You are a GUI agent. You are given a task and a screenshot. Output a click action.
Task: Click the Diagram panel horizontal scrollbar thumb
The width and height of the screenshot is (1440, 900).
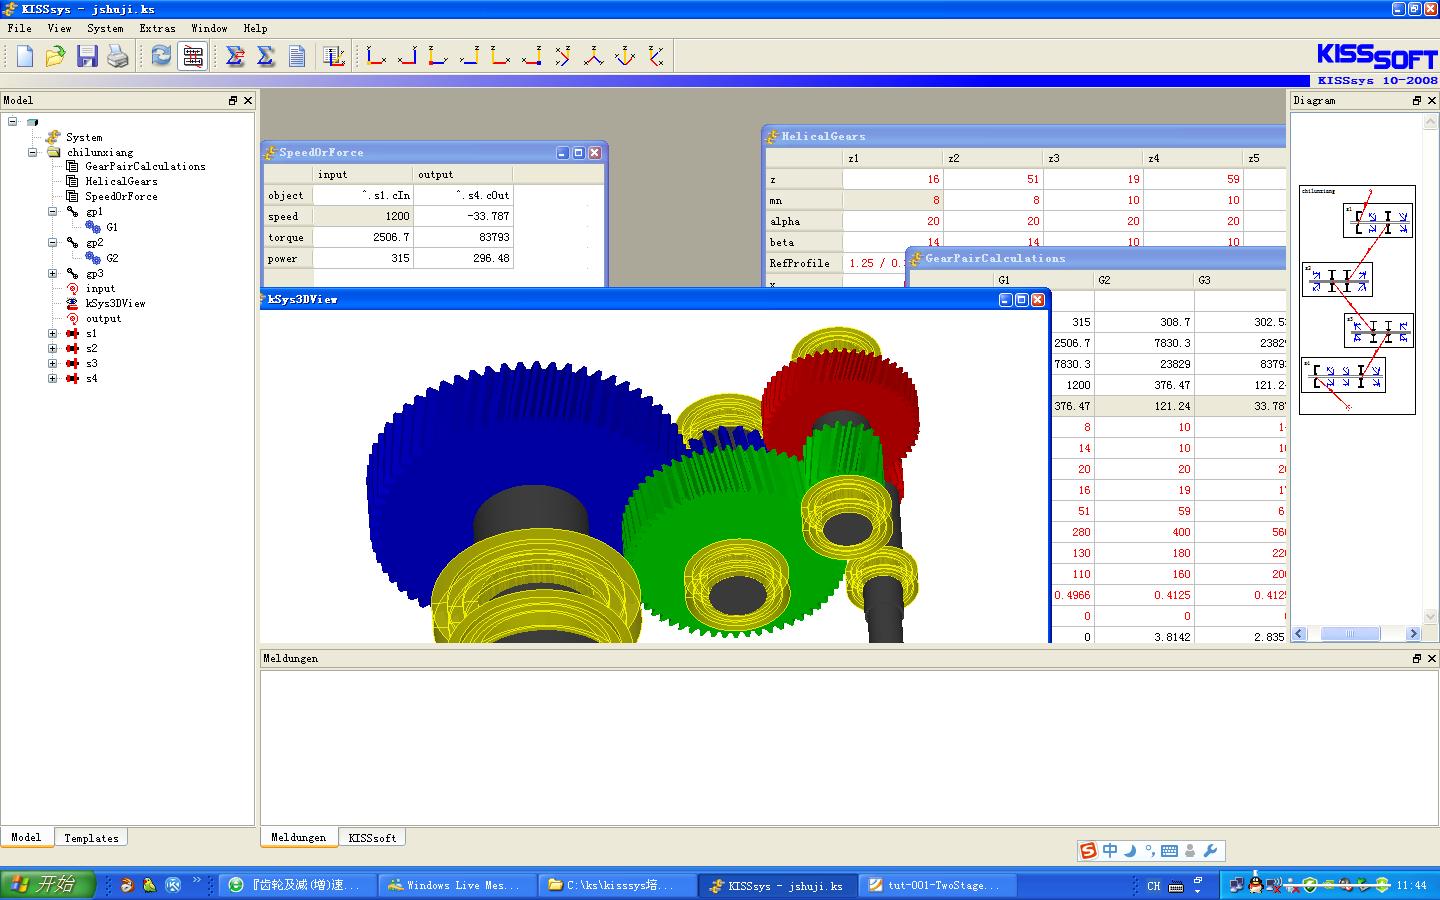click(1350, 633)
